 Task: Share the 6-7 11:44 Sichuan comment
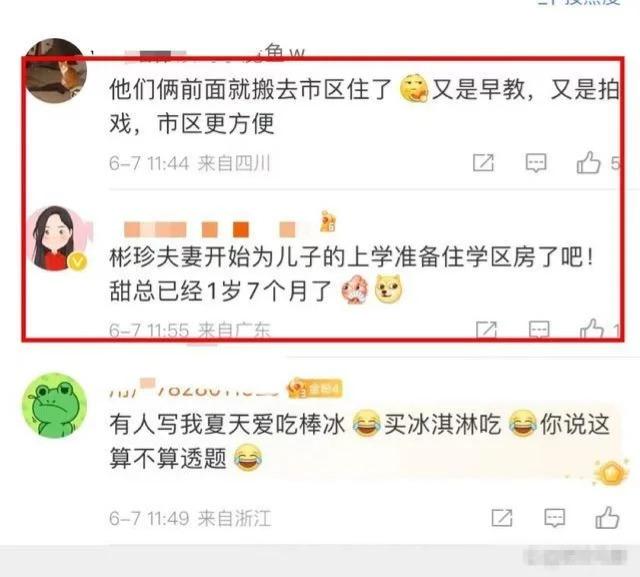pyautogui.click(x=483, y=163)
